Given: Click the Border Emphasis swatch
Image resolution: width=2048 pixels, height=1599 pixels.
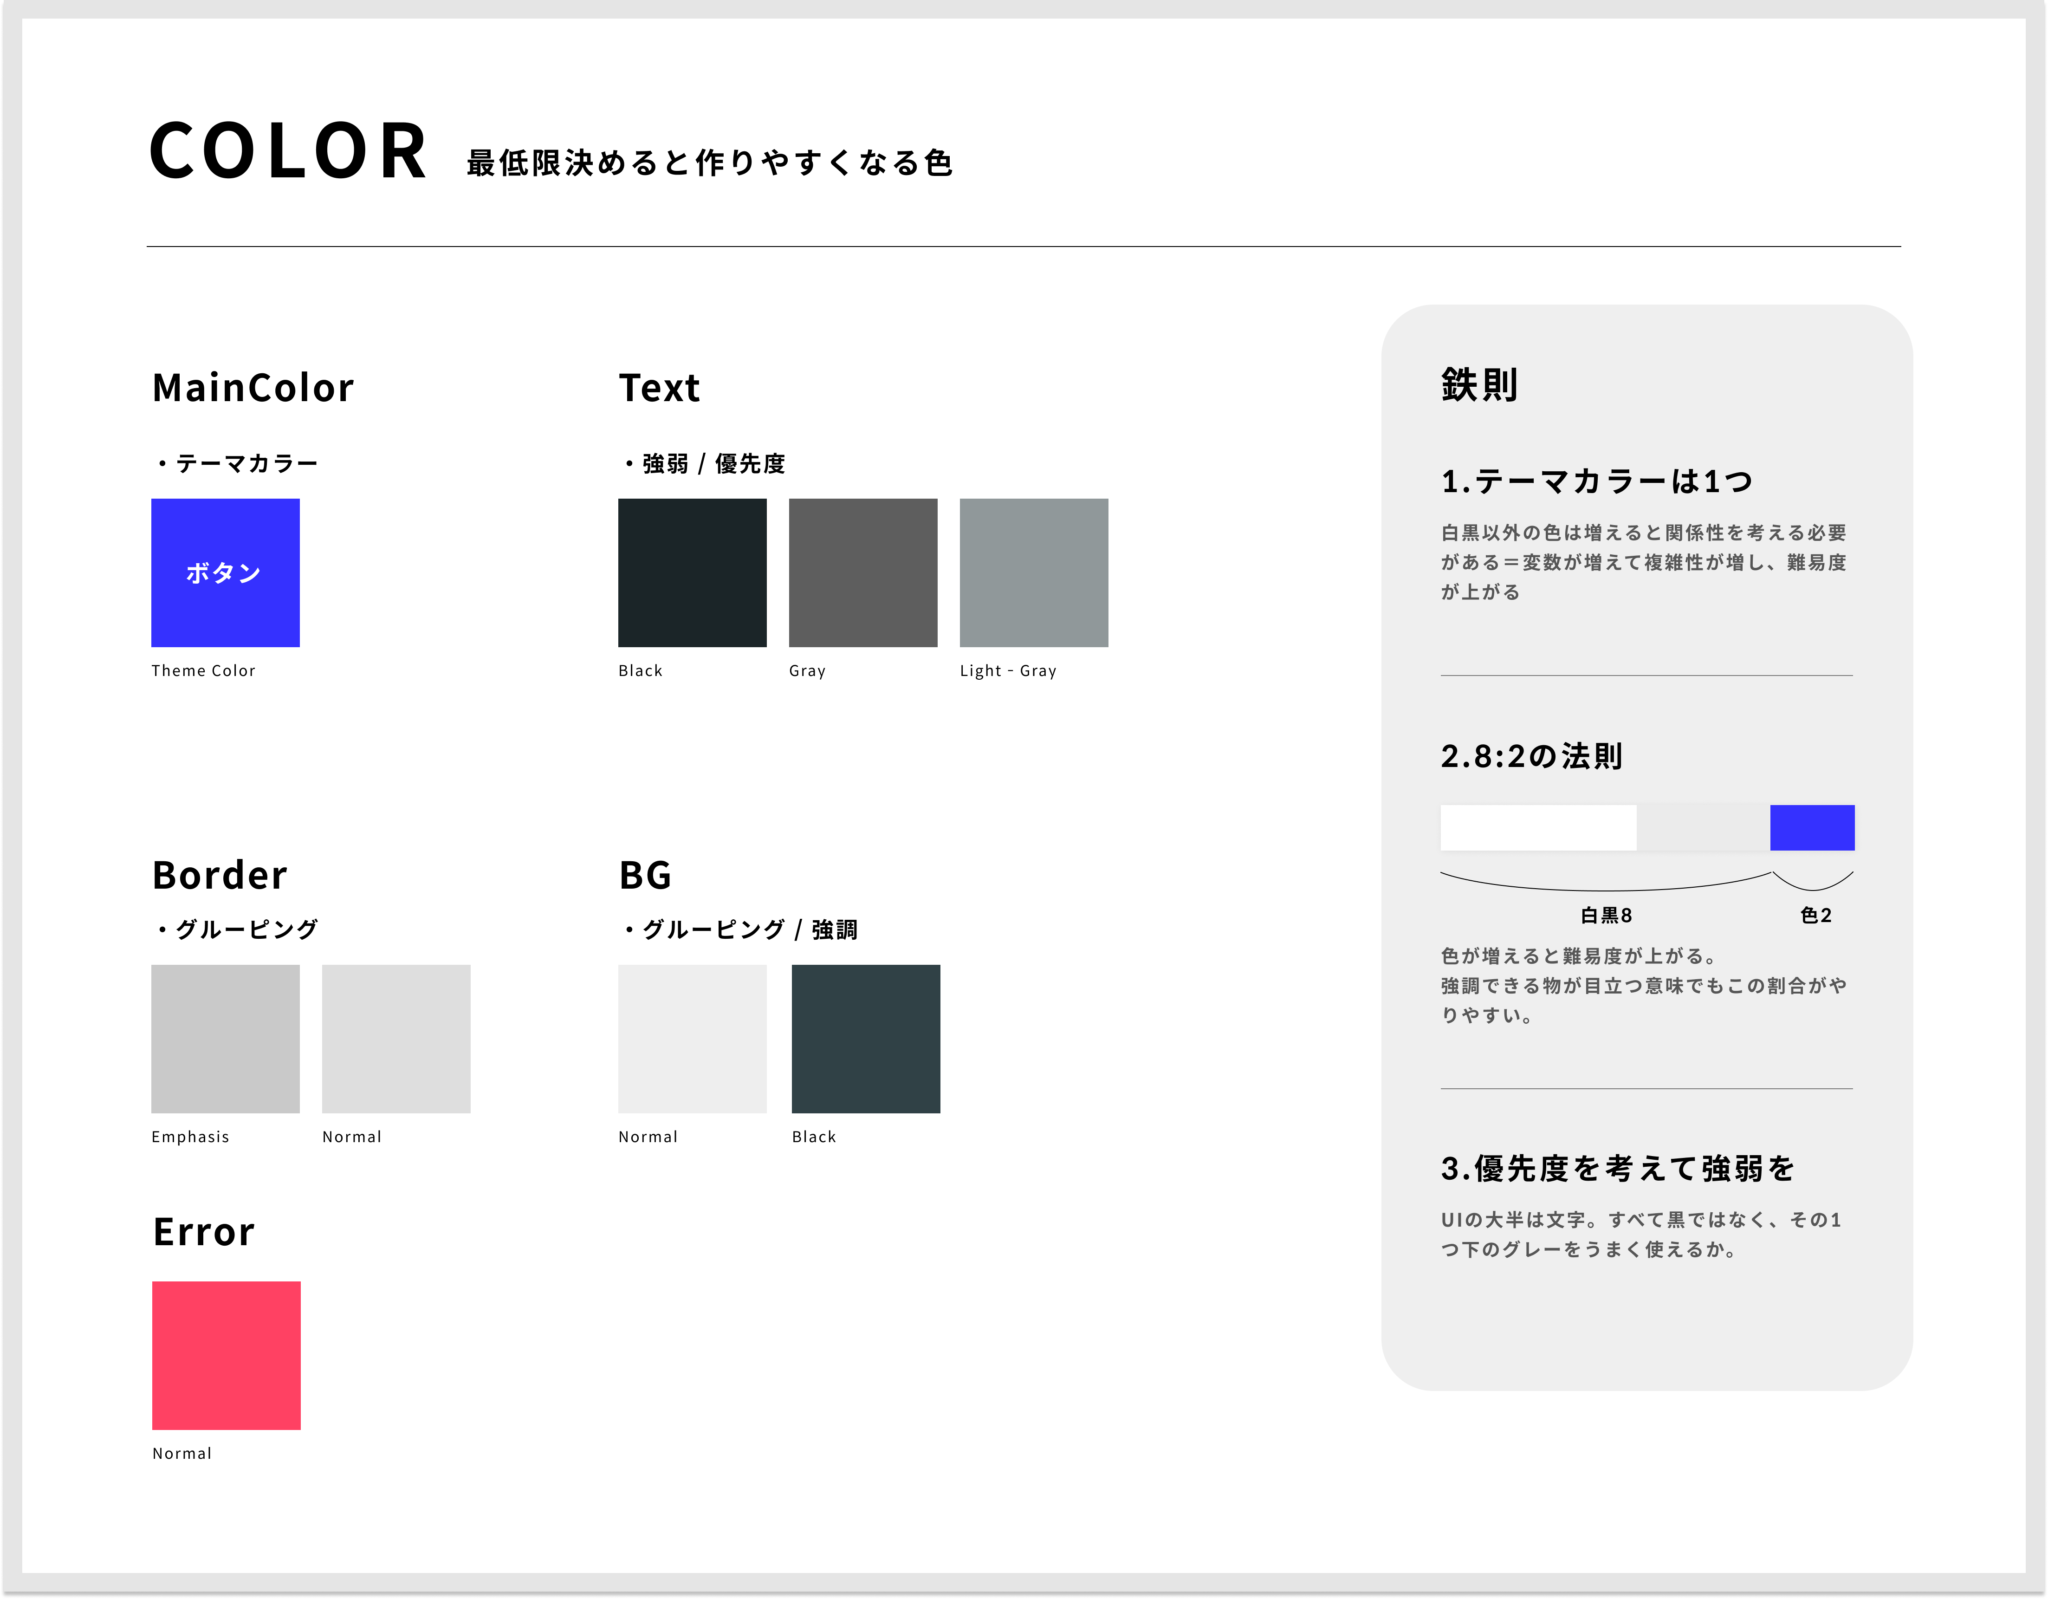Looking at the screenshot, I should (225, 1038).
